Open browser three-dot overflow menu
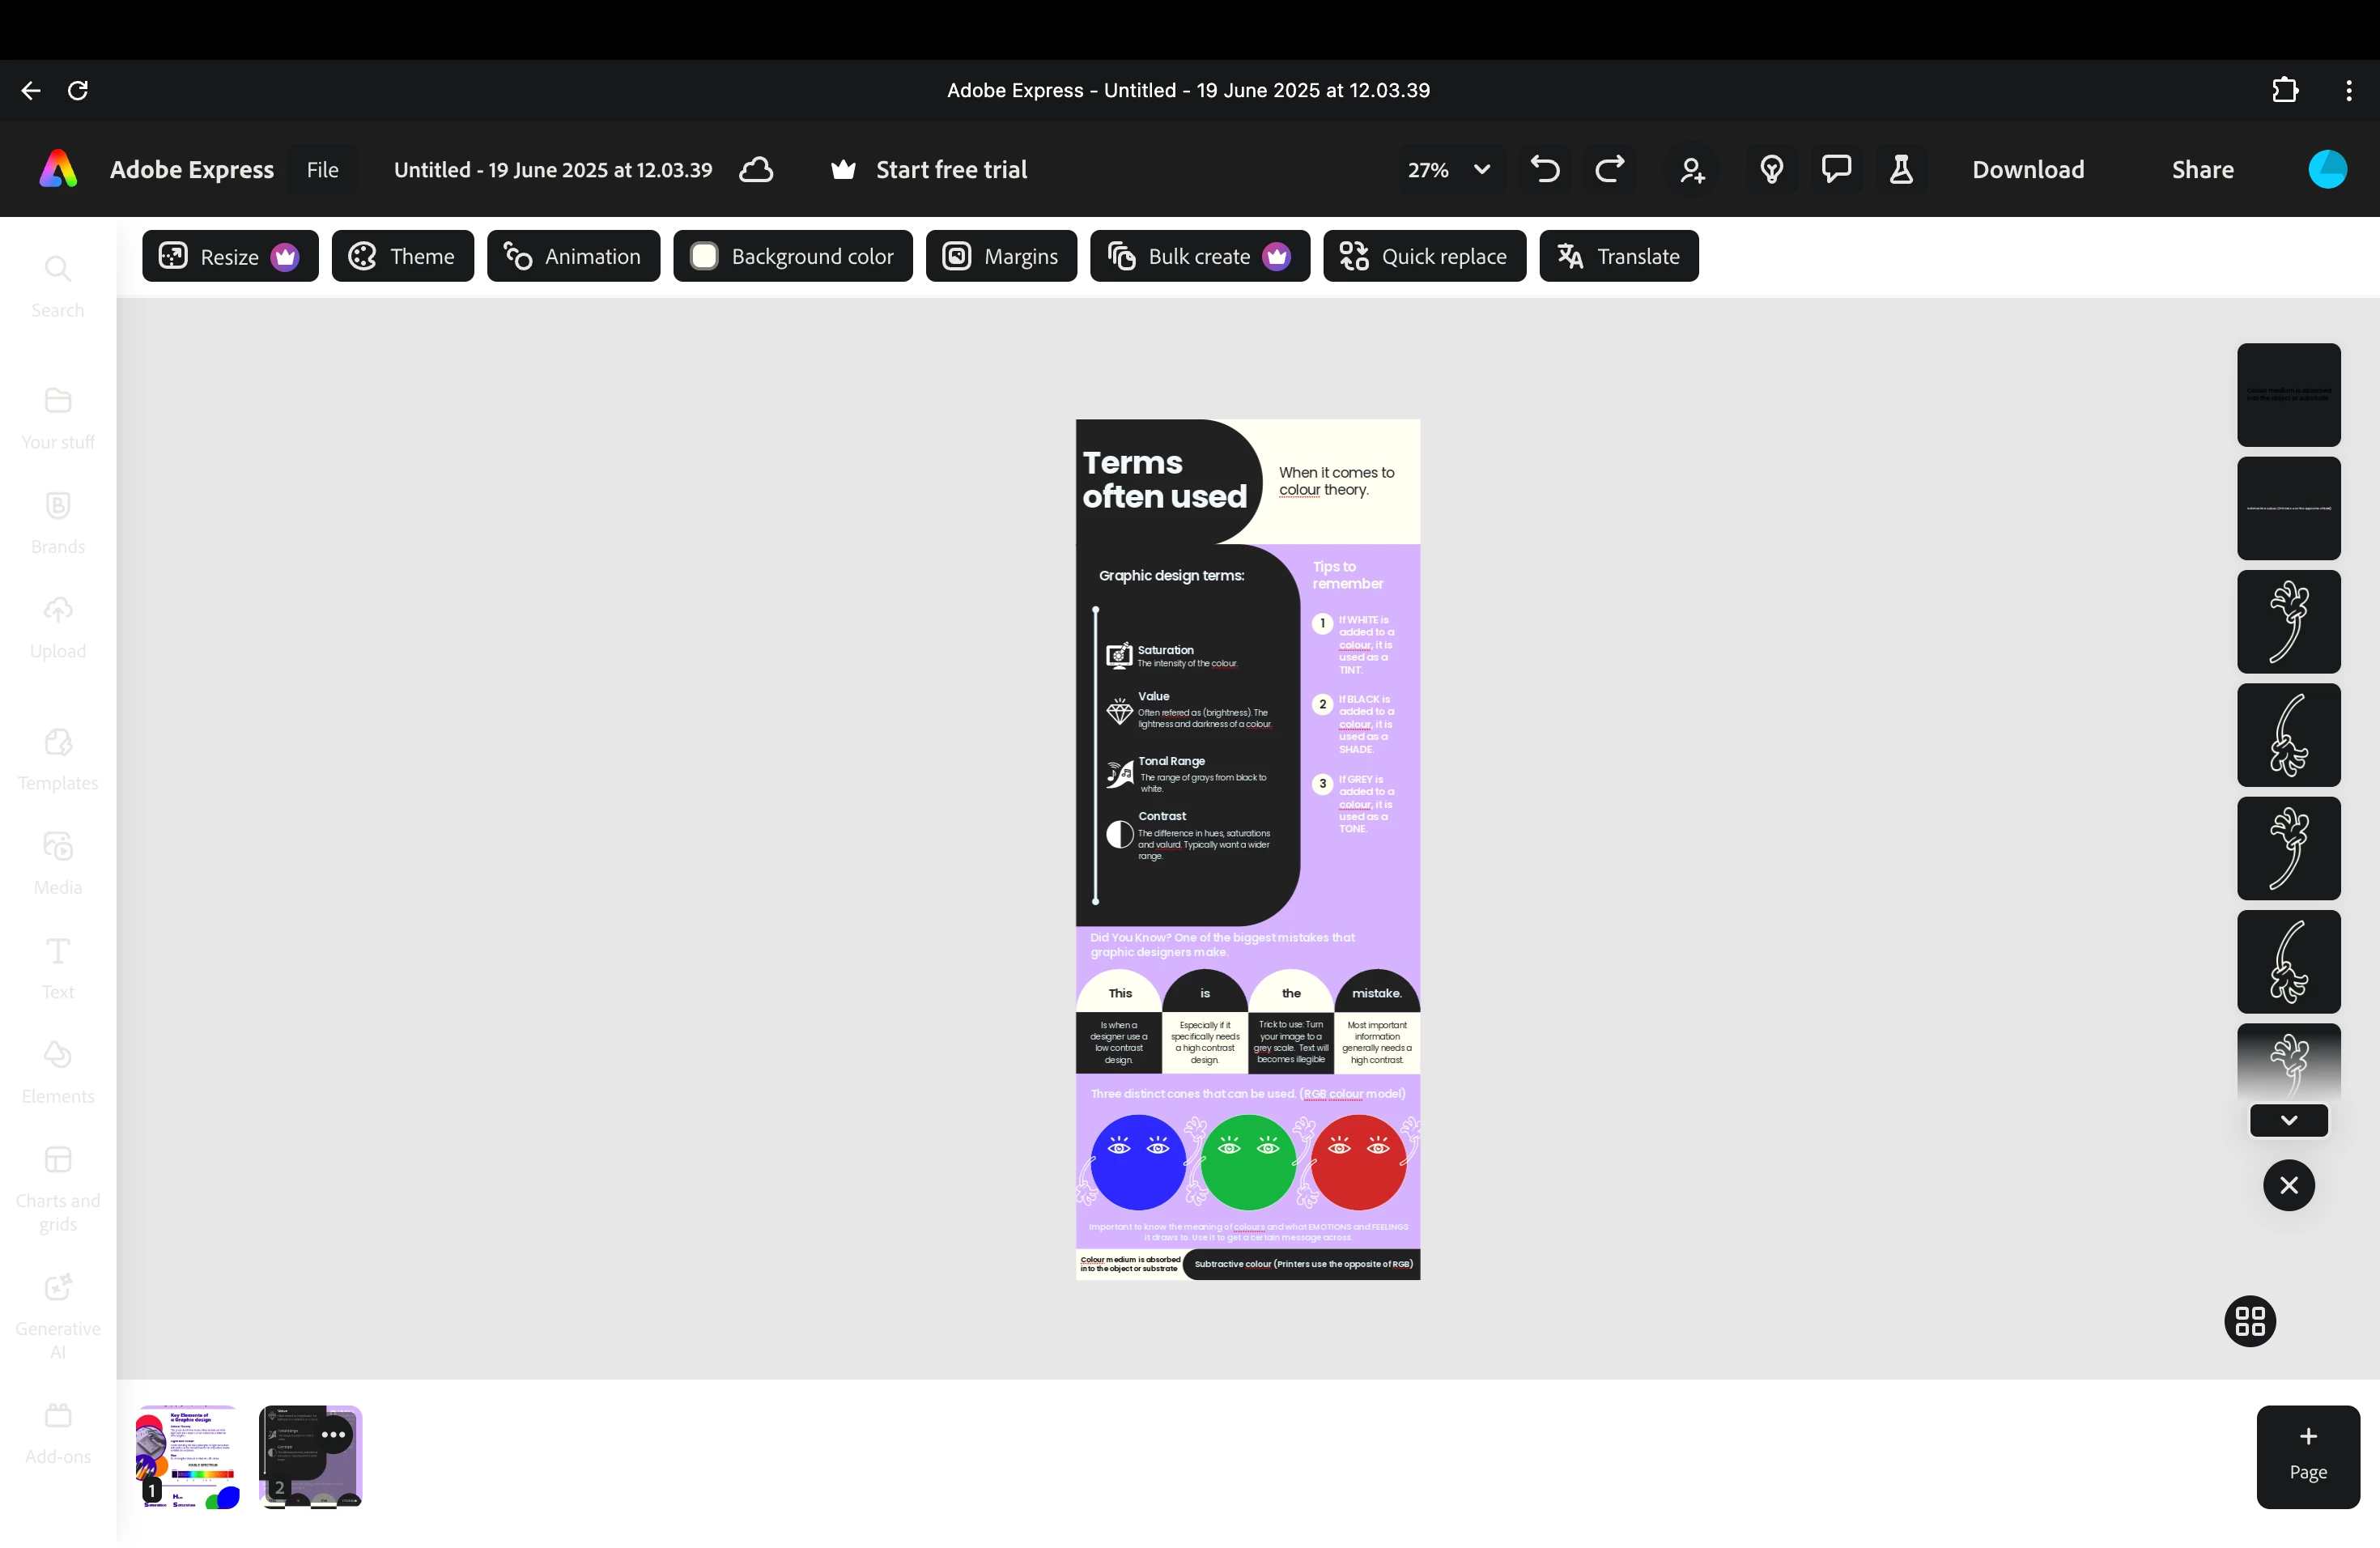This screenshot has width=2380, height=1548. (2348, 91)
